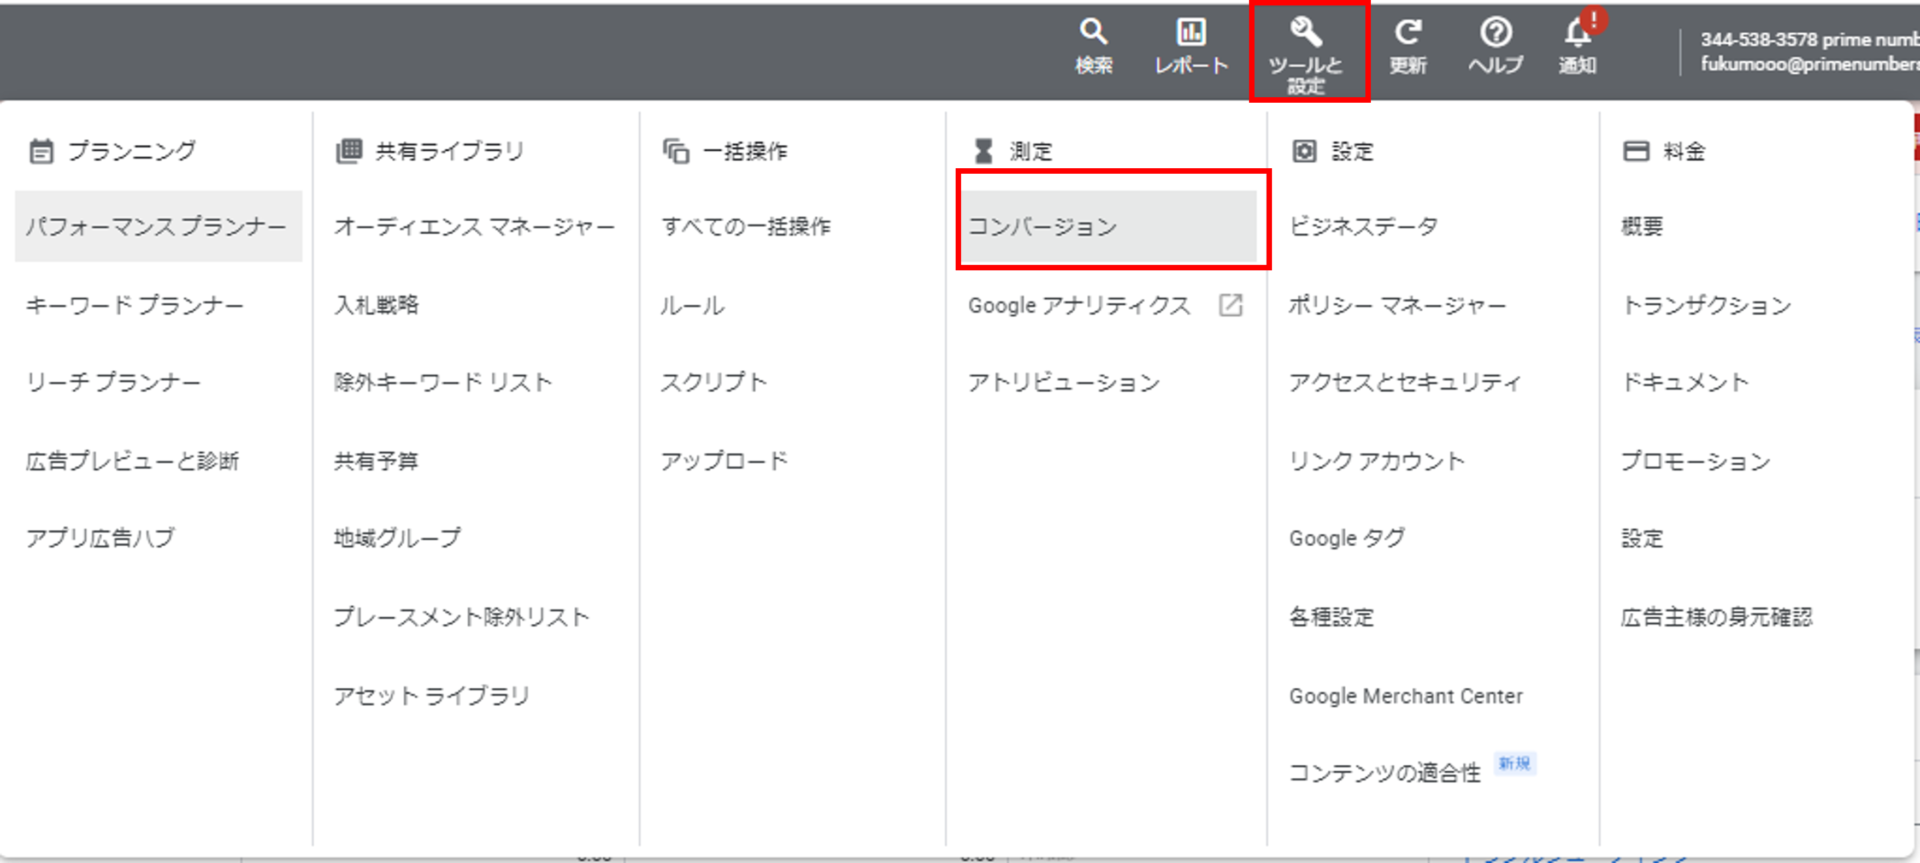1920x863 pixels.
Task: Open 広告主様の身元確認
Action: pos(1717,617)
